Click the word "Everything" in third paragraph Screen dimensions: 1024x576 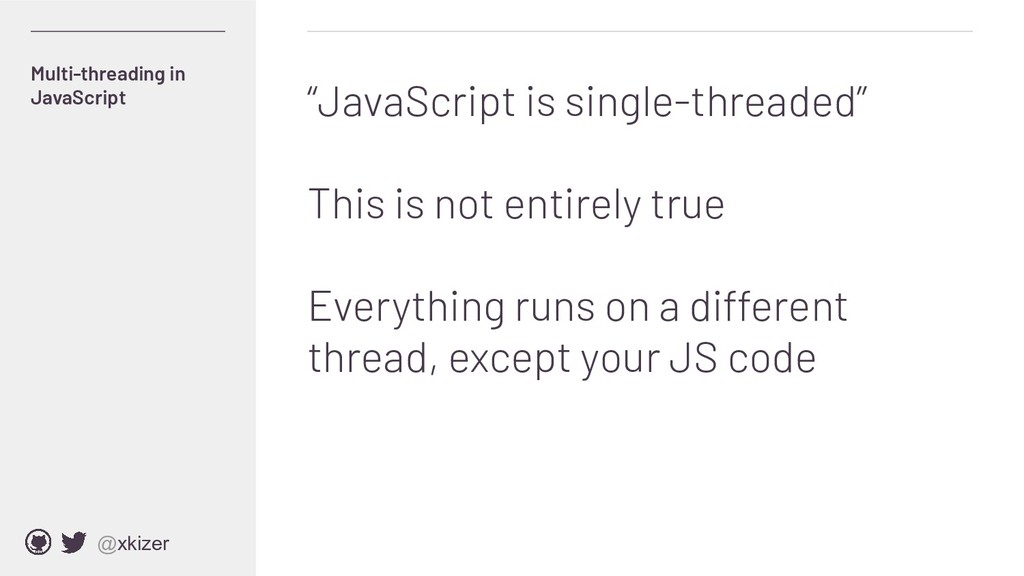click(406, 306)
